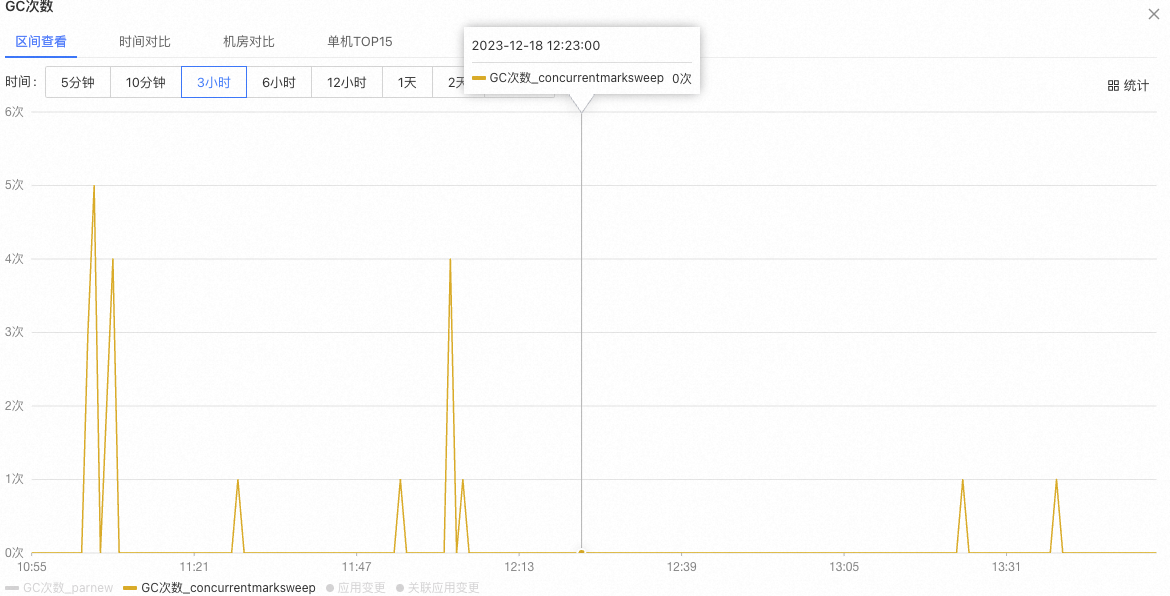Change time range to 1天
The image size is (1170, 596).
(407, 82)
